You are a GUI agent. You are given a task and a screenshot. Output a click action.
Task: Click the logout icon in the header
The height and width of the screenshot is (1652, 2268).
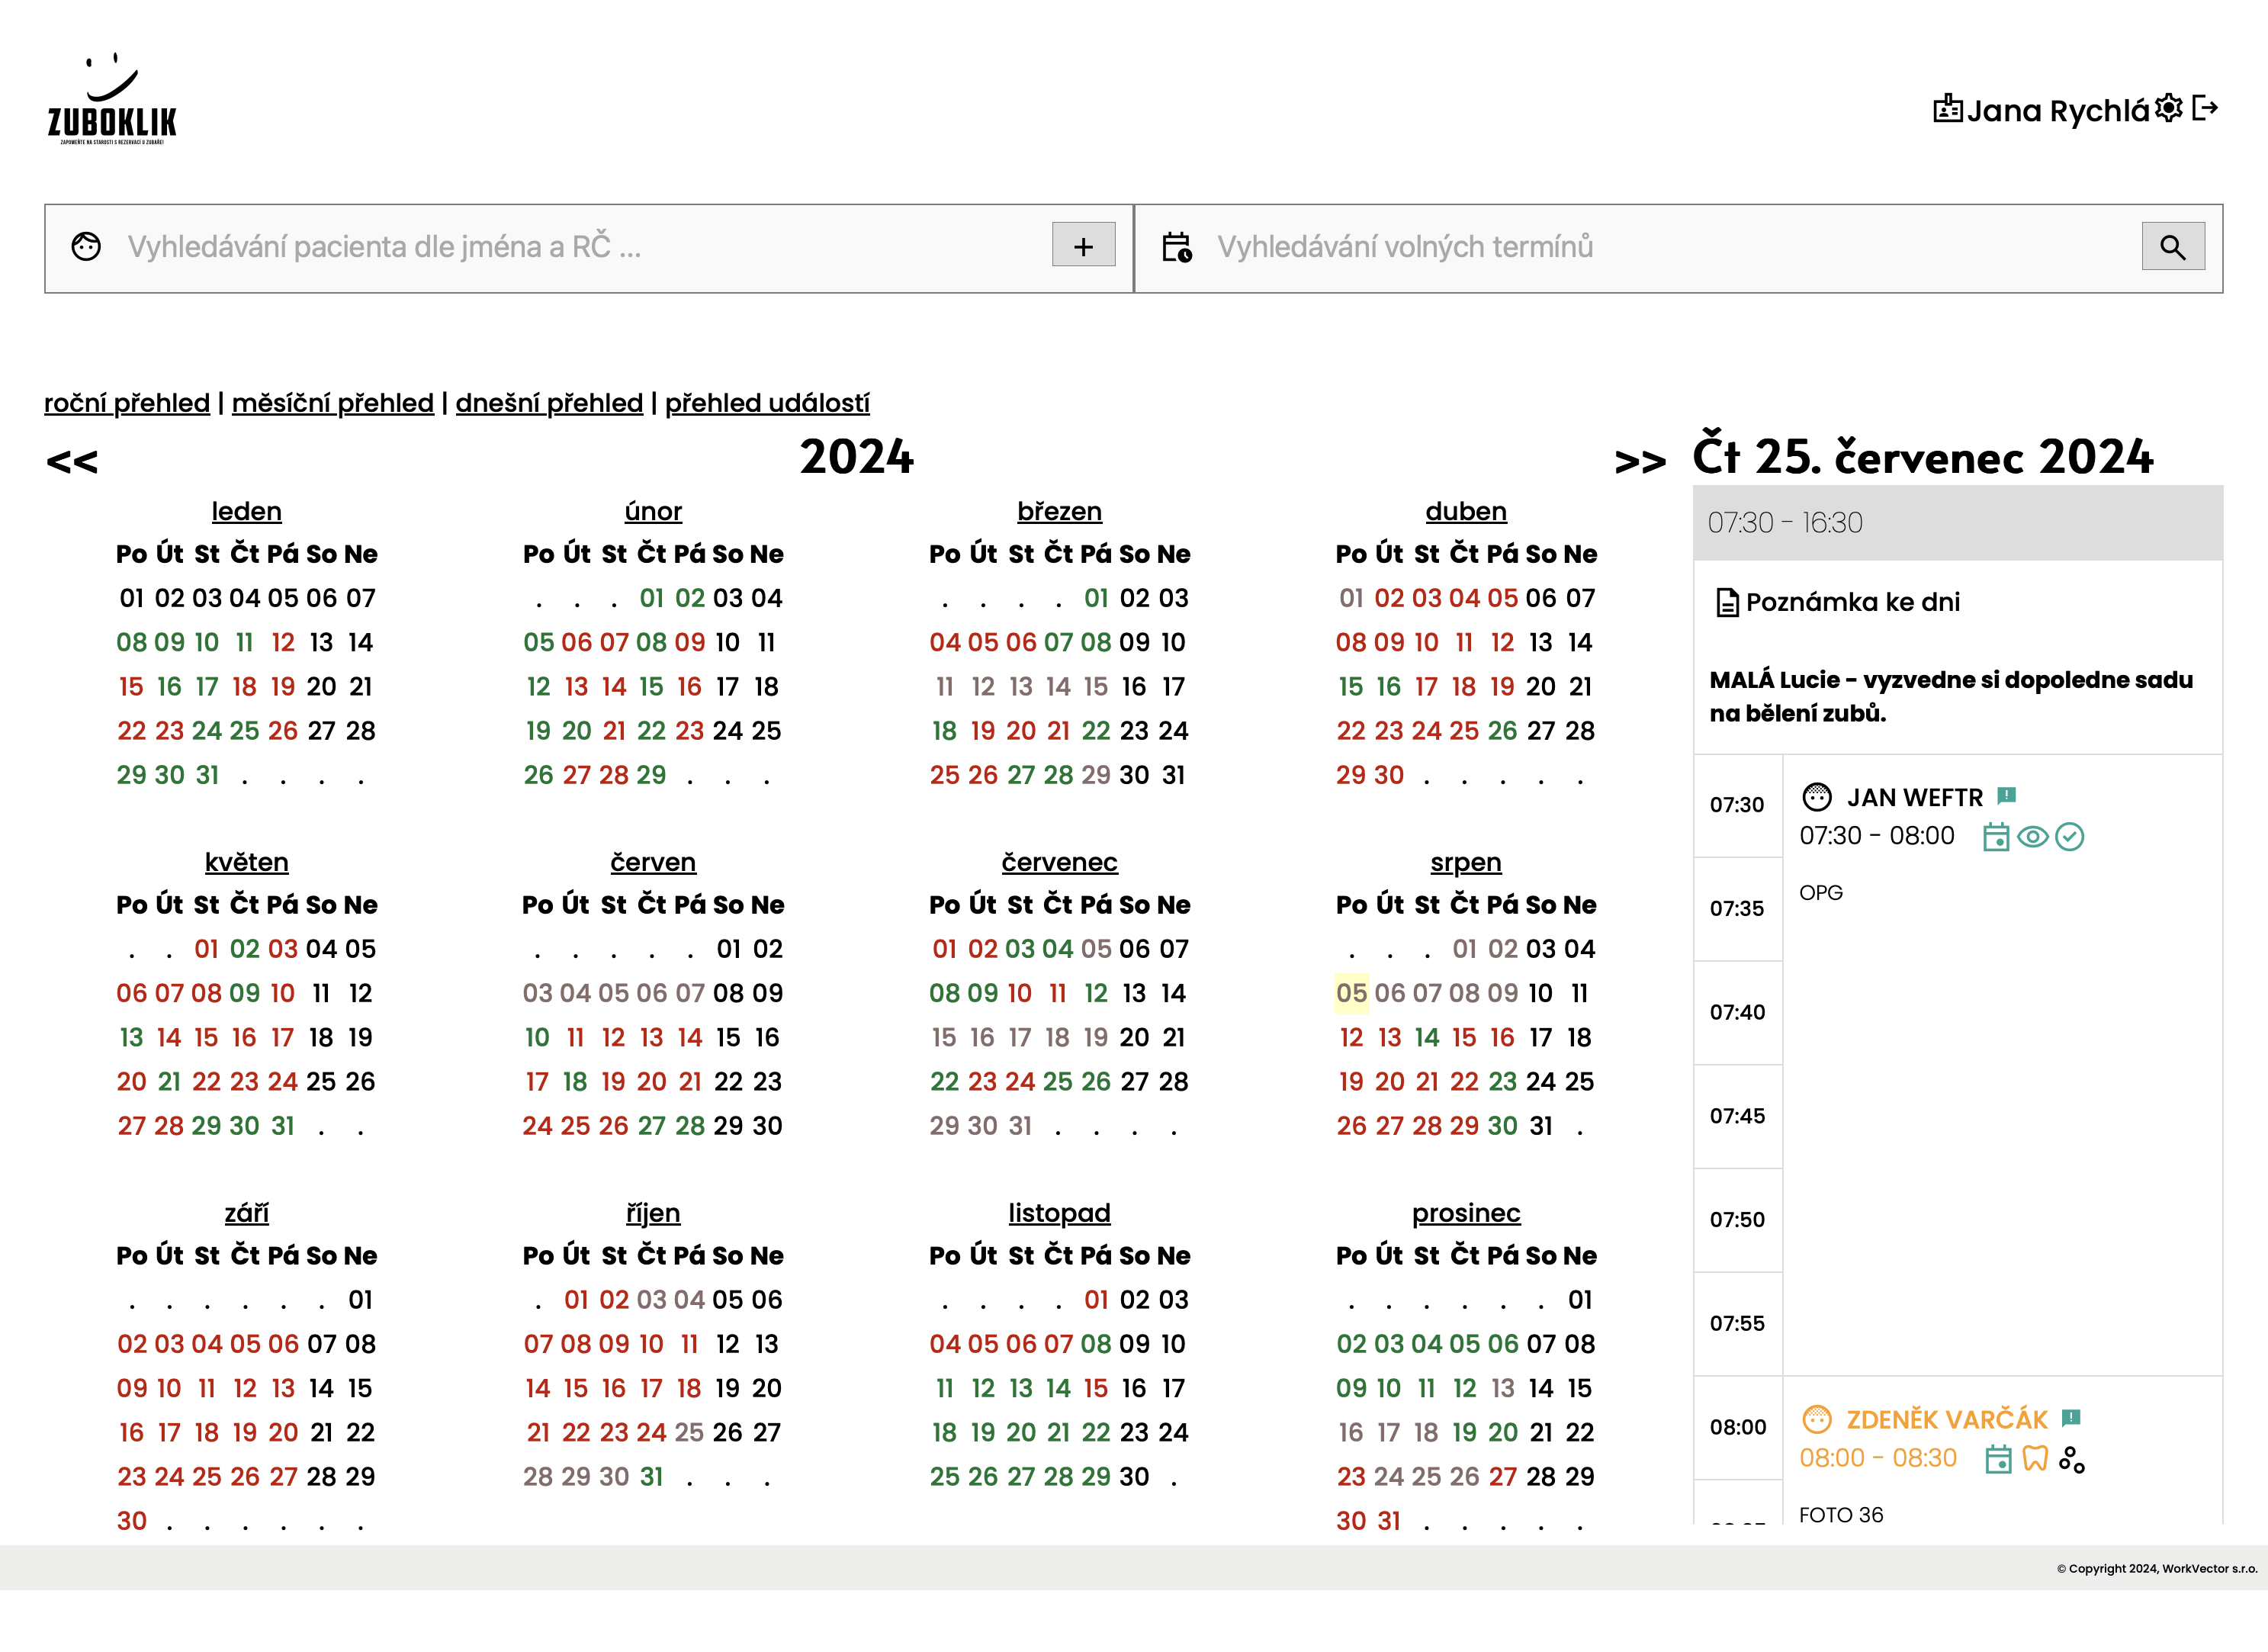tap(2205, 108)
